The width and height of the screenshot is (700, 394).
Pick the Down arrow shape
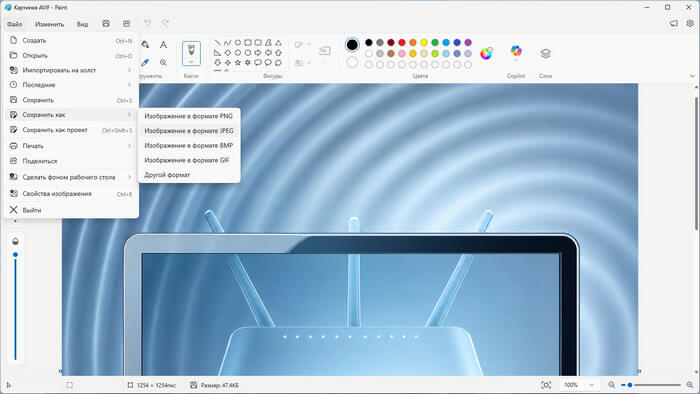point(217,62)
